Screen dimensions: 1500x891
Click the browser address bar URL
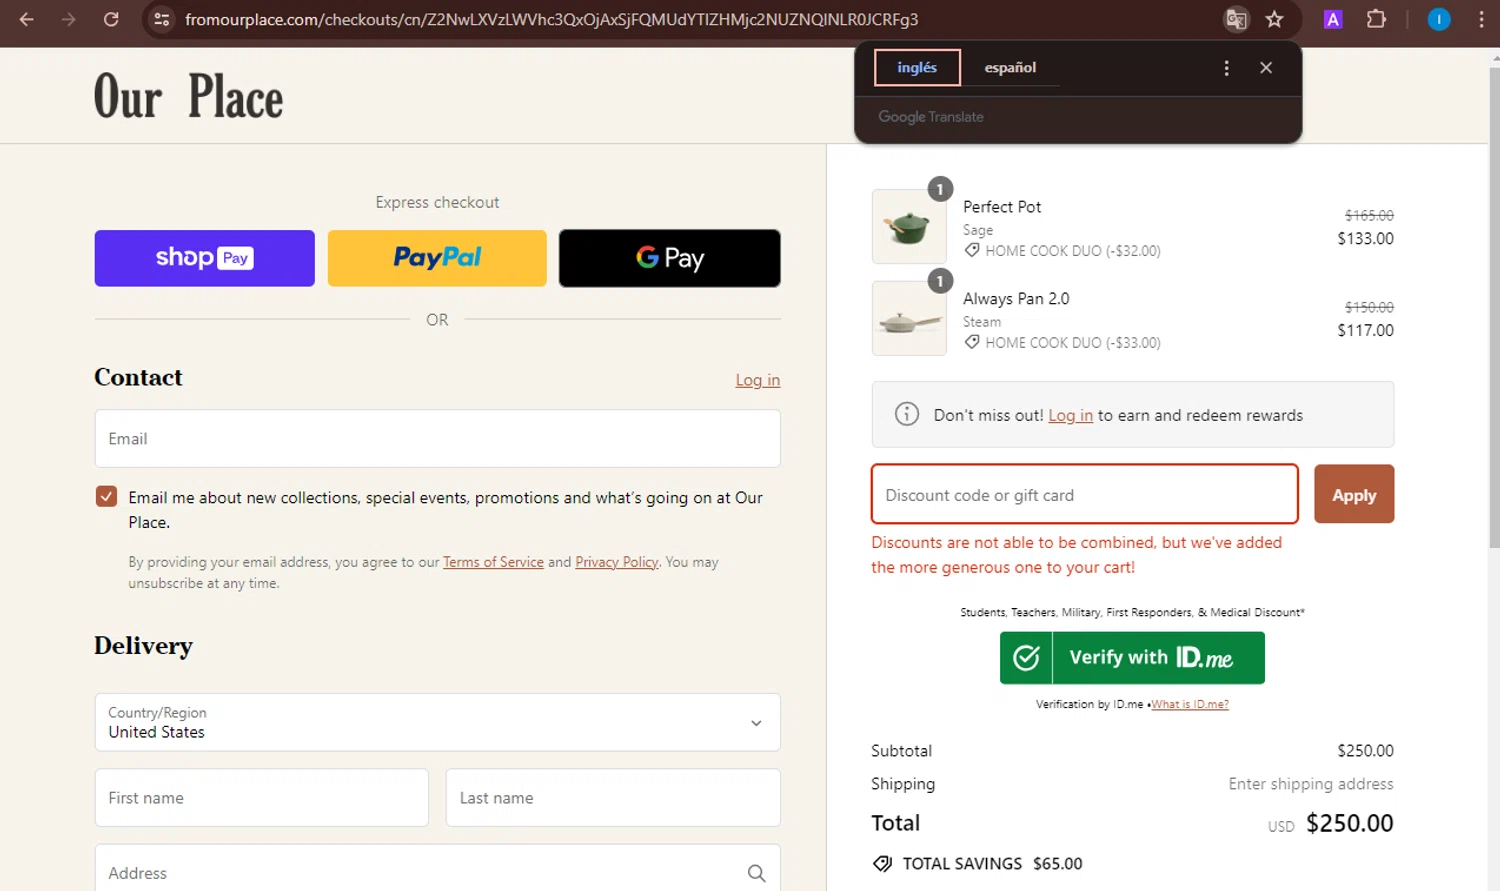[x=551, y=19]
